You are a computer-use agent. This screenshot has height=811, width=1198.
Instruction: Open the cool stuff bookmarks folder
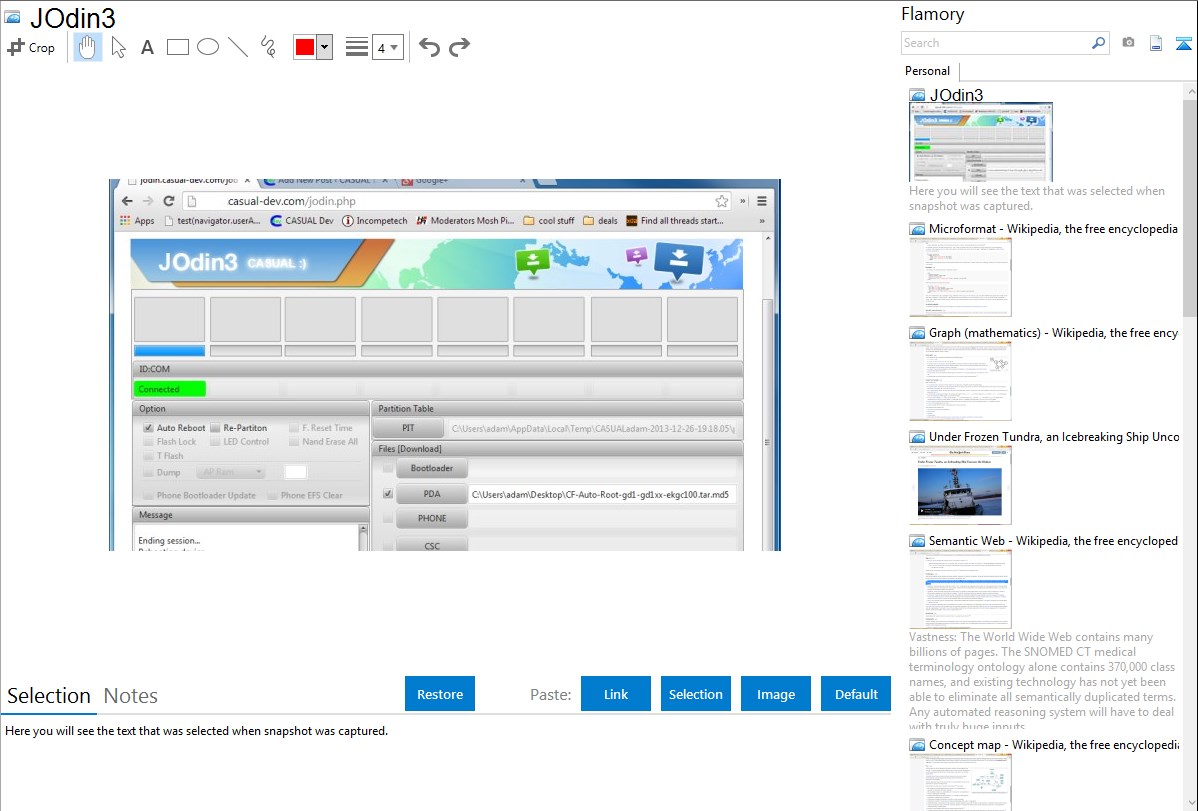549,221
